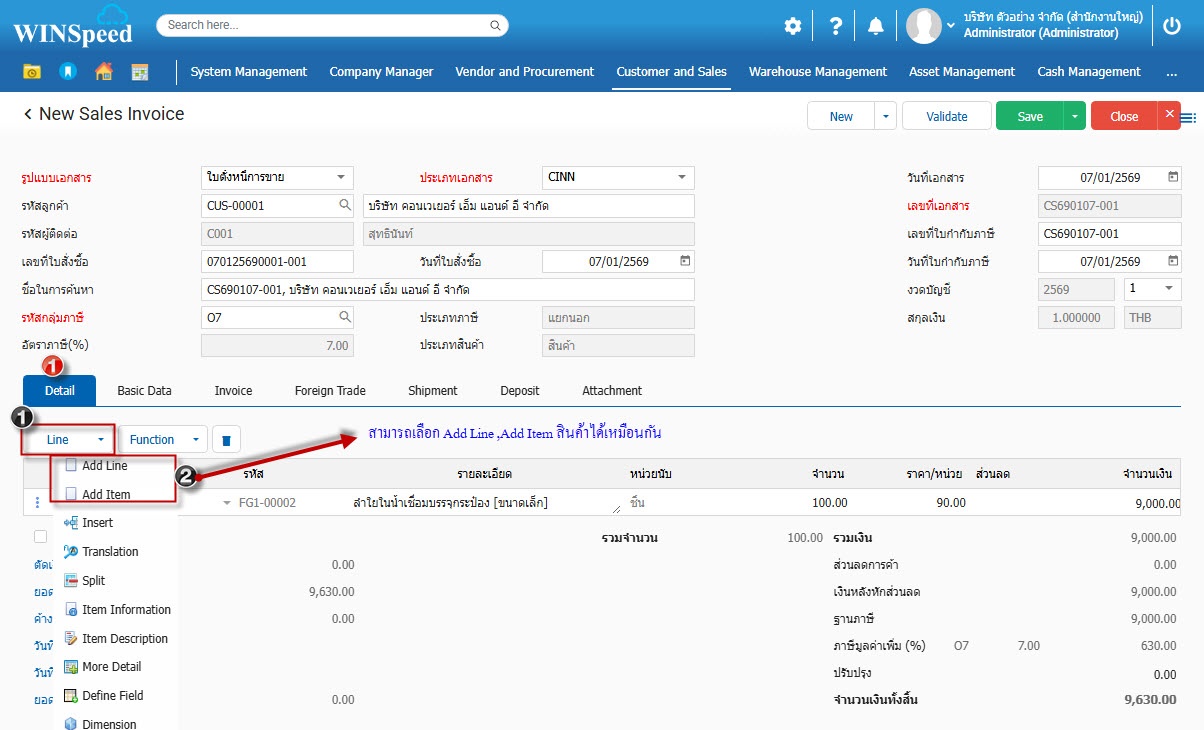Choose Split from the Line menu
This screenshot has height=730, width=1204.
(93, 580)
